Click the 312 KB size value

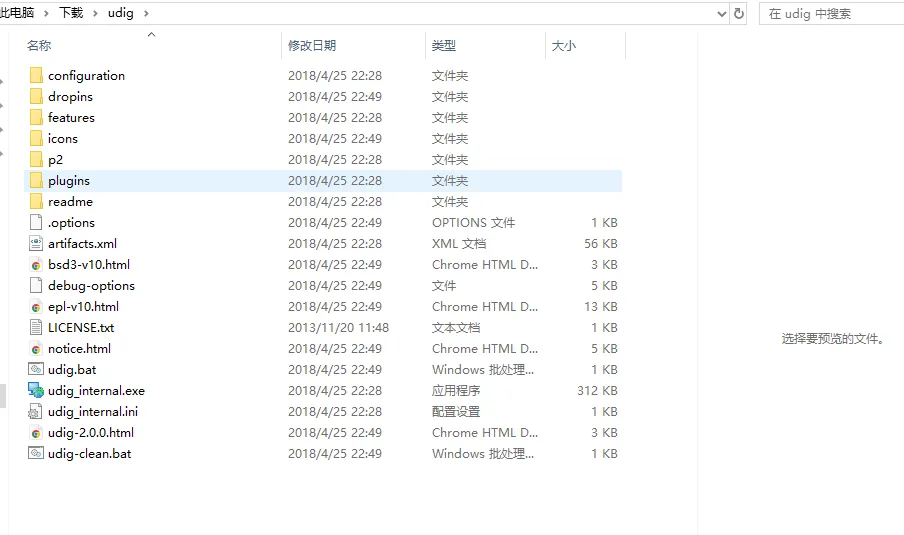pyautogui.click(x=597, y=390)
